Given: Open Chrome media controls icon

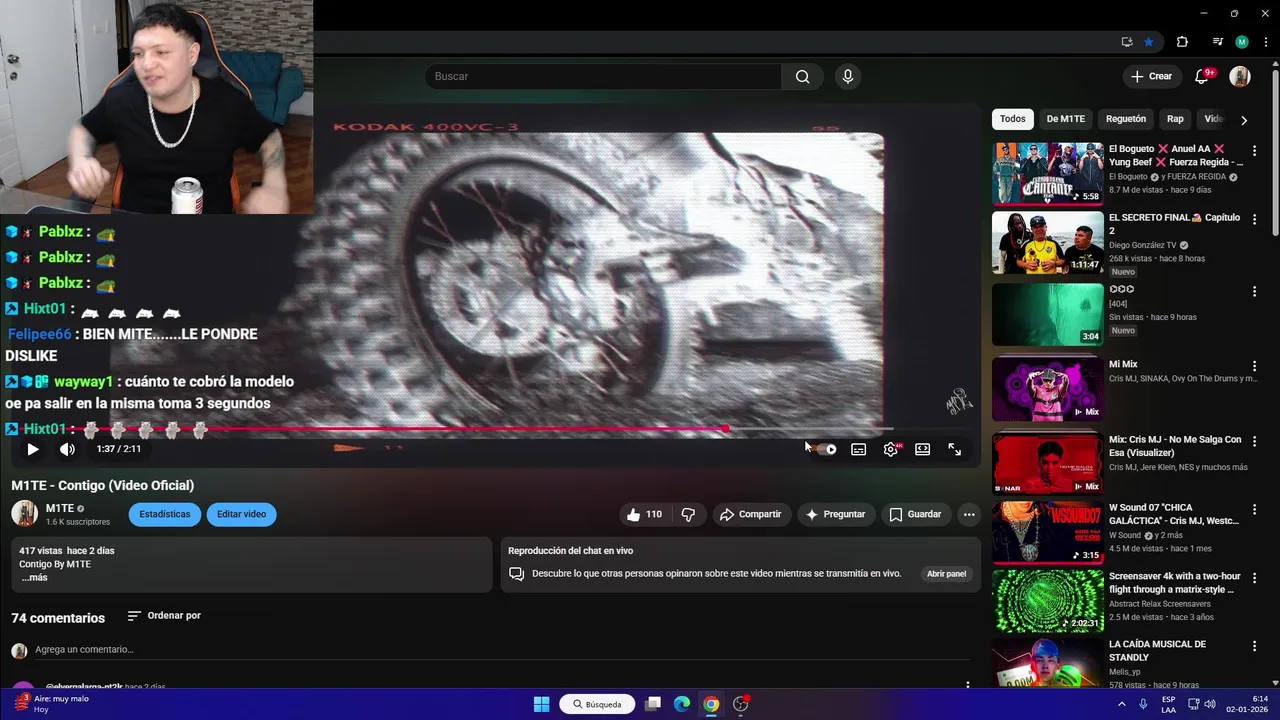Looking at the screenshot, I should click(1217, 42).
